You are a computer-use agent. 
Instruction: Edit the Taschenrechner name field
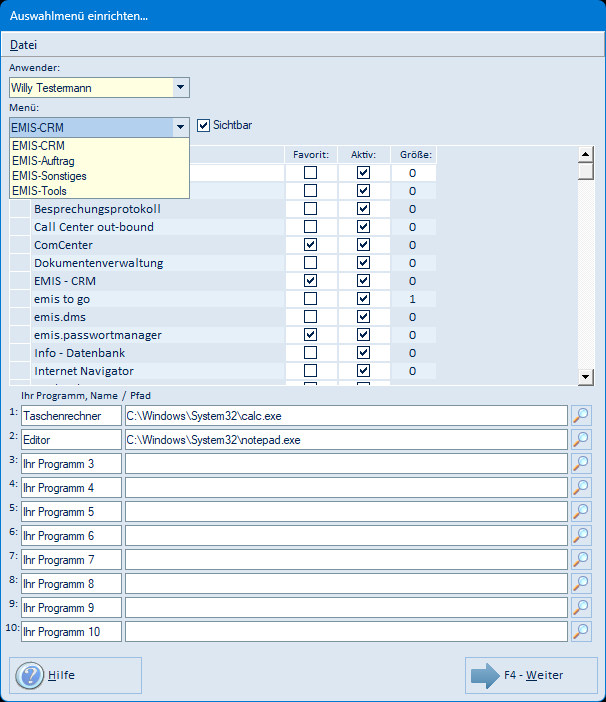coord(71,415)
